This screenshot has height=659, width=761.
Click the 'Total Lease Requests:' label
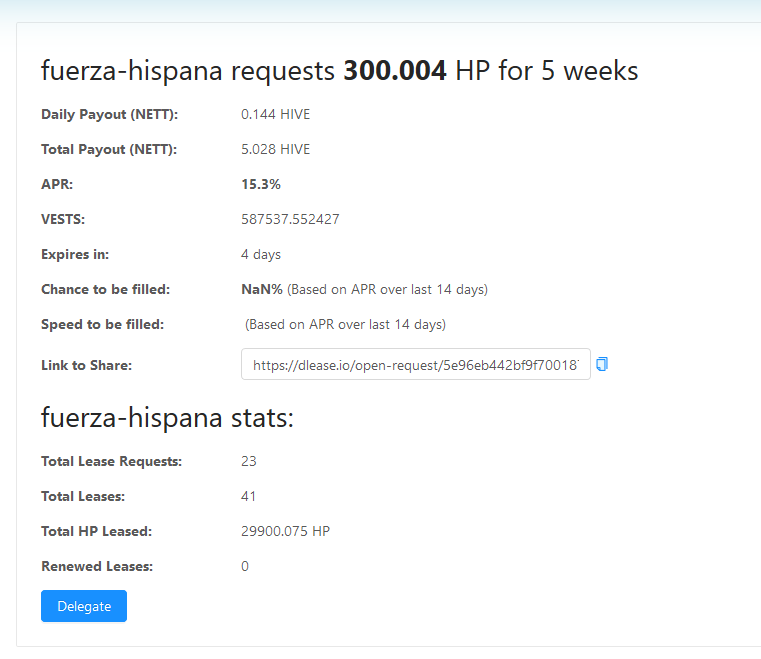[x=112, y=461]
